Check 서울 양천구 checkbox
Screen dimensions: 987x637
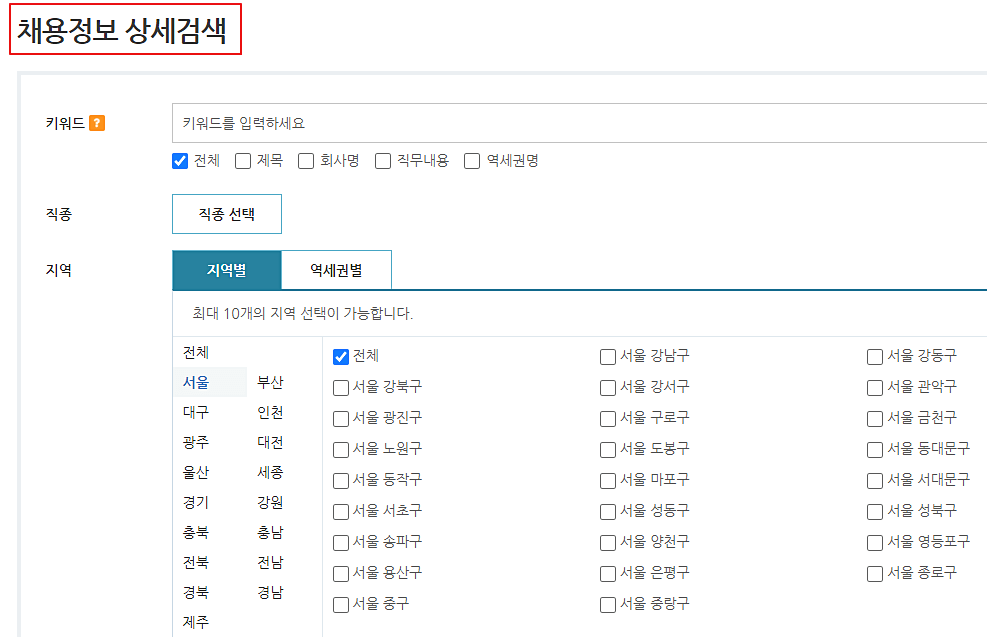tap(607, 543)
